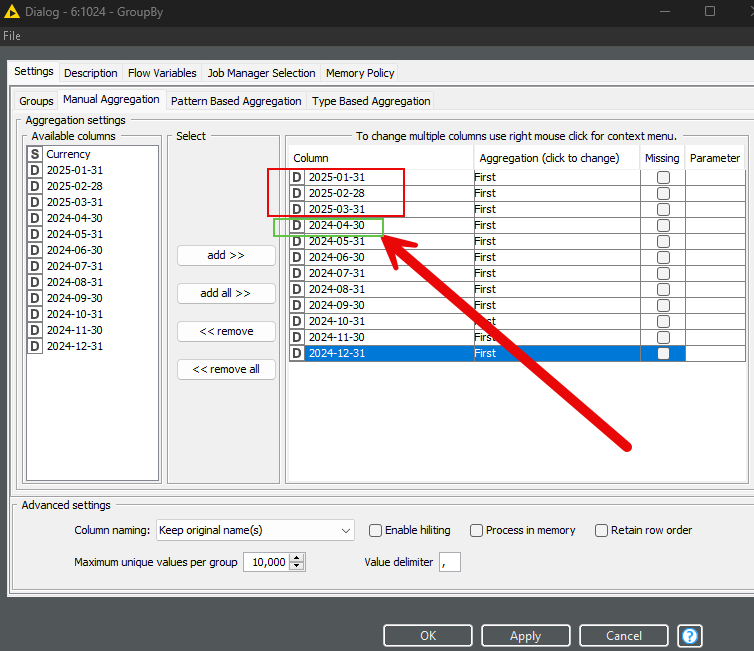Click the D icon next to 2024-08-31 in Available columns
754x651 pixels.
pos(35,282)
